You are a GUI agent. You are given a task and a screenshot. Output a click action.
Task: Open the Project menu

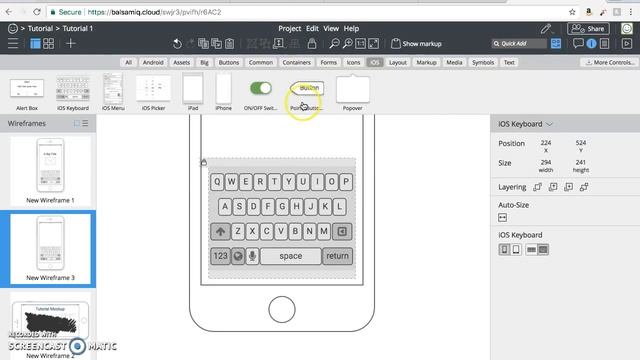pos(289,29)
